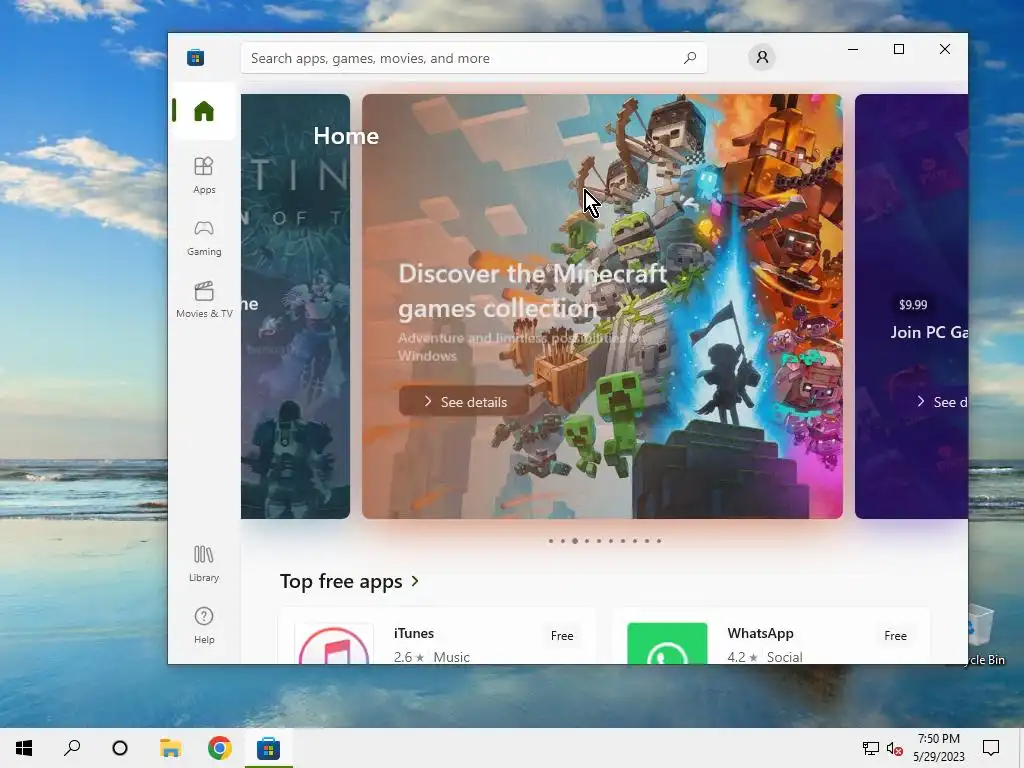The height and width of the screenshot is (768, 1024).
Task: Click See details on Minecraft banner
Action: pos(464,402)
